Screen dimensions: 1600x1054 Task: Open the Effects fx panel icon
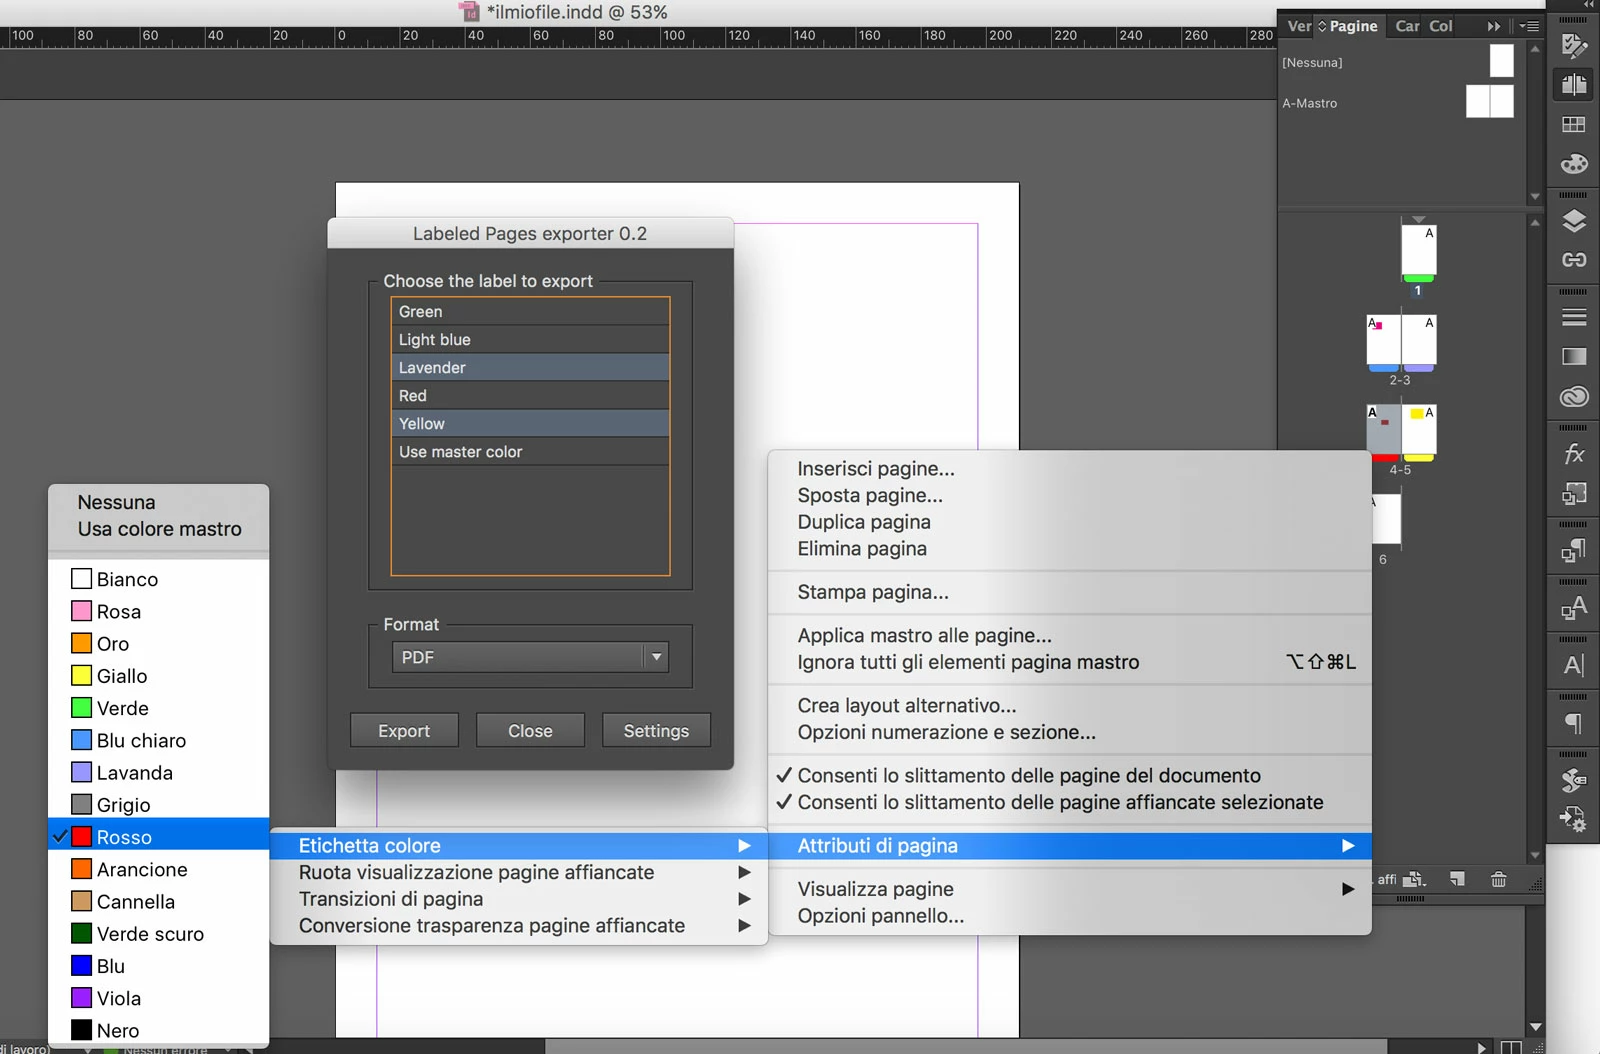[1574, 454]
